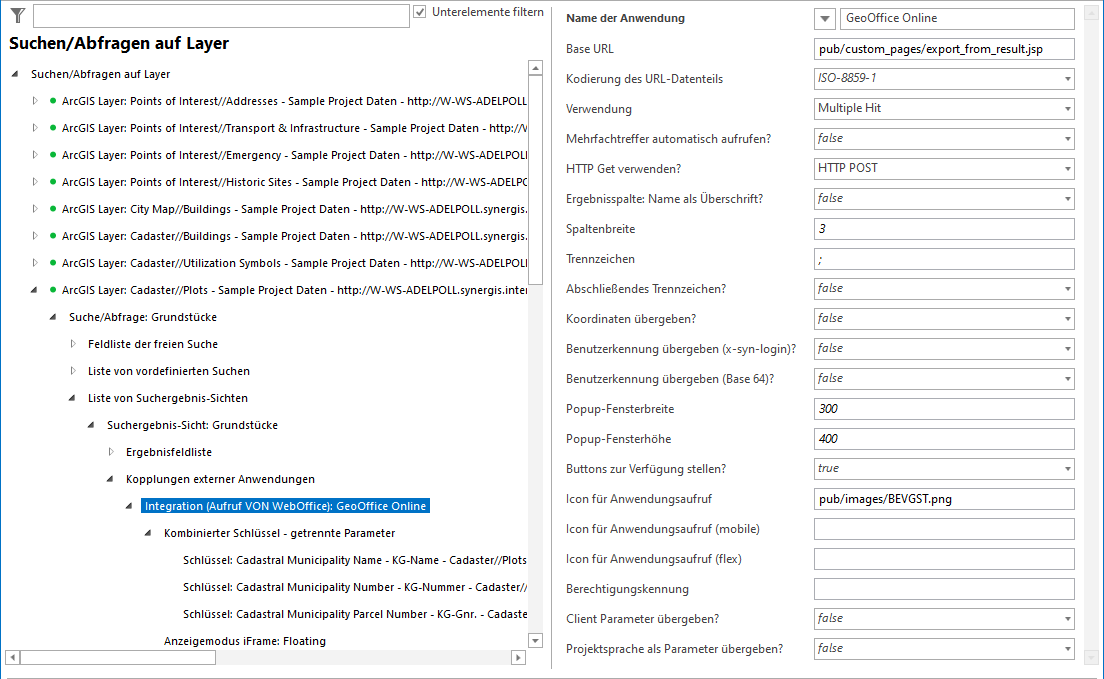Open the Verwendung dropdown showing Multiple Hit

pos(1066,108)
